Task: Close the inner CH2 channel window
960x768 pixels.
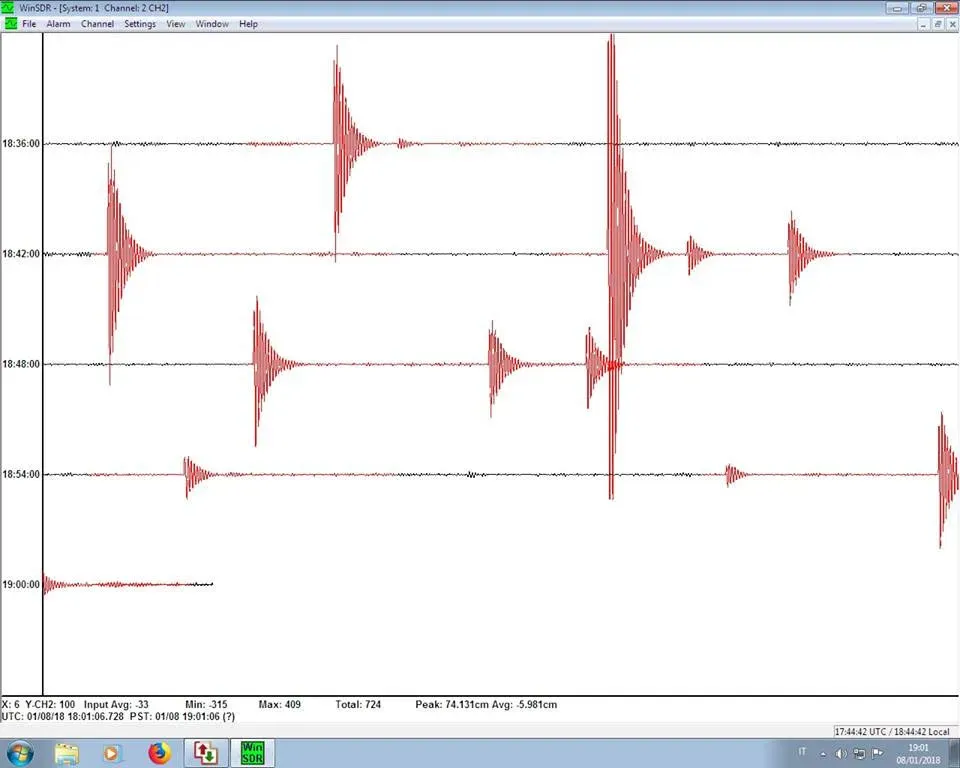Action: coord(952,24)
